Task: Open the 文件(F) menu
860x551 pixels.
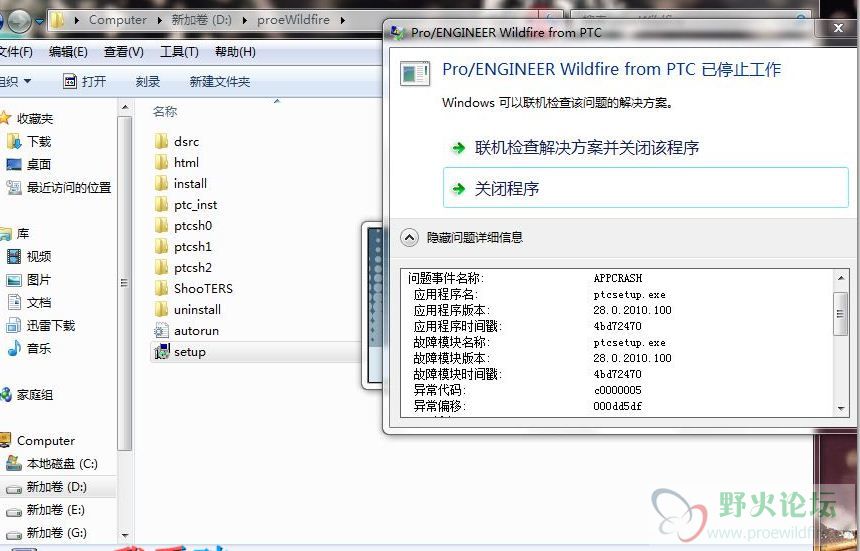Action: [15, 52]
